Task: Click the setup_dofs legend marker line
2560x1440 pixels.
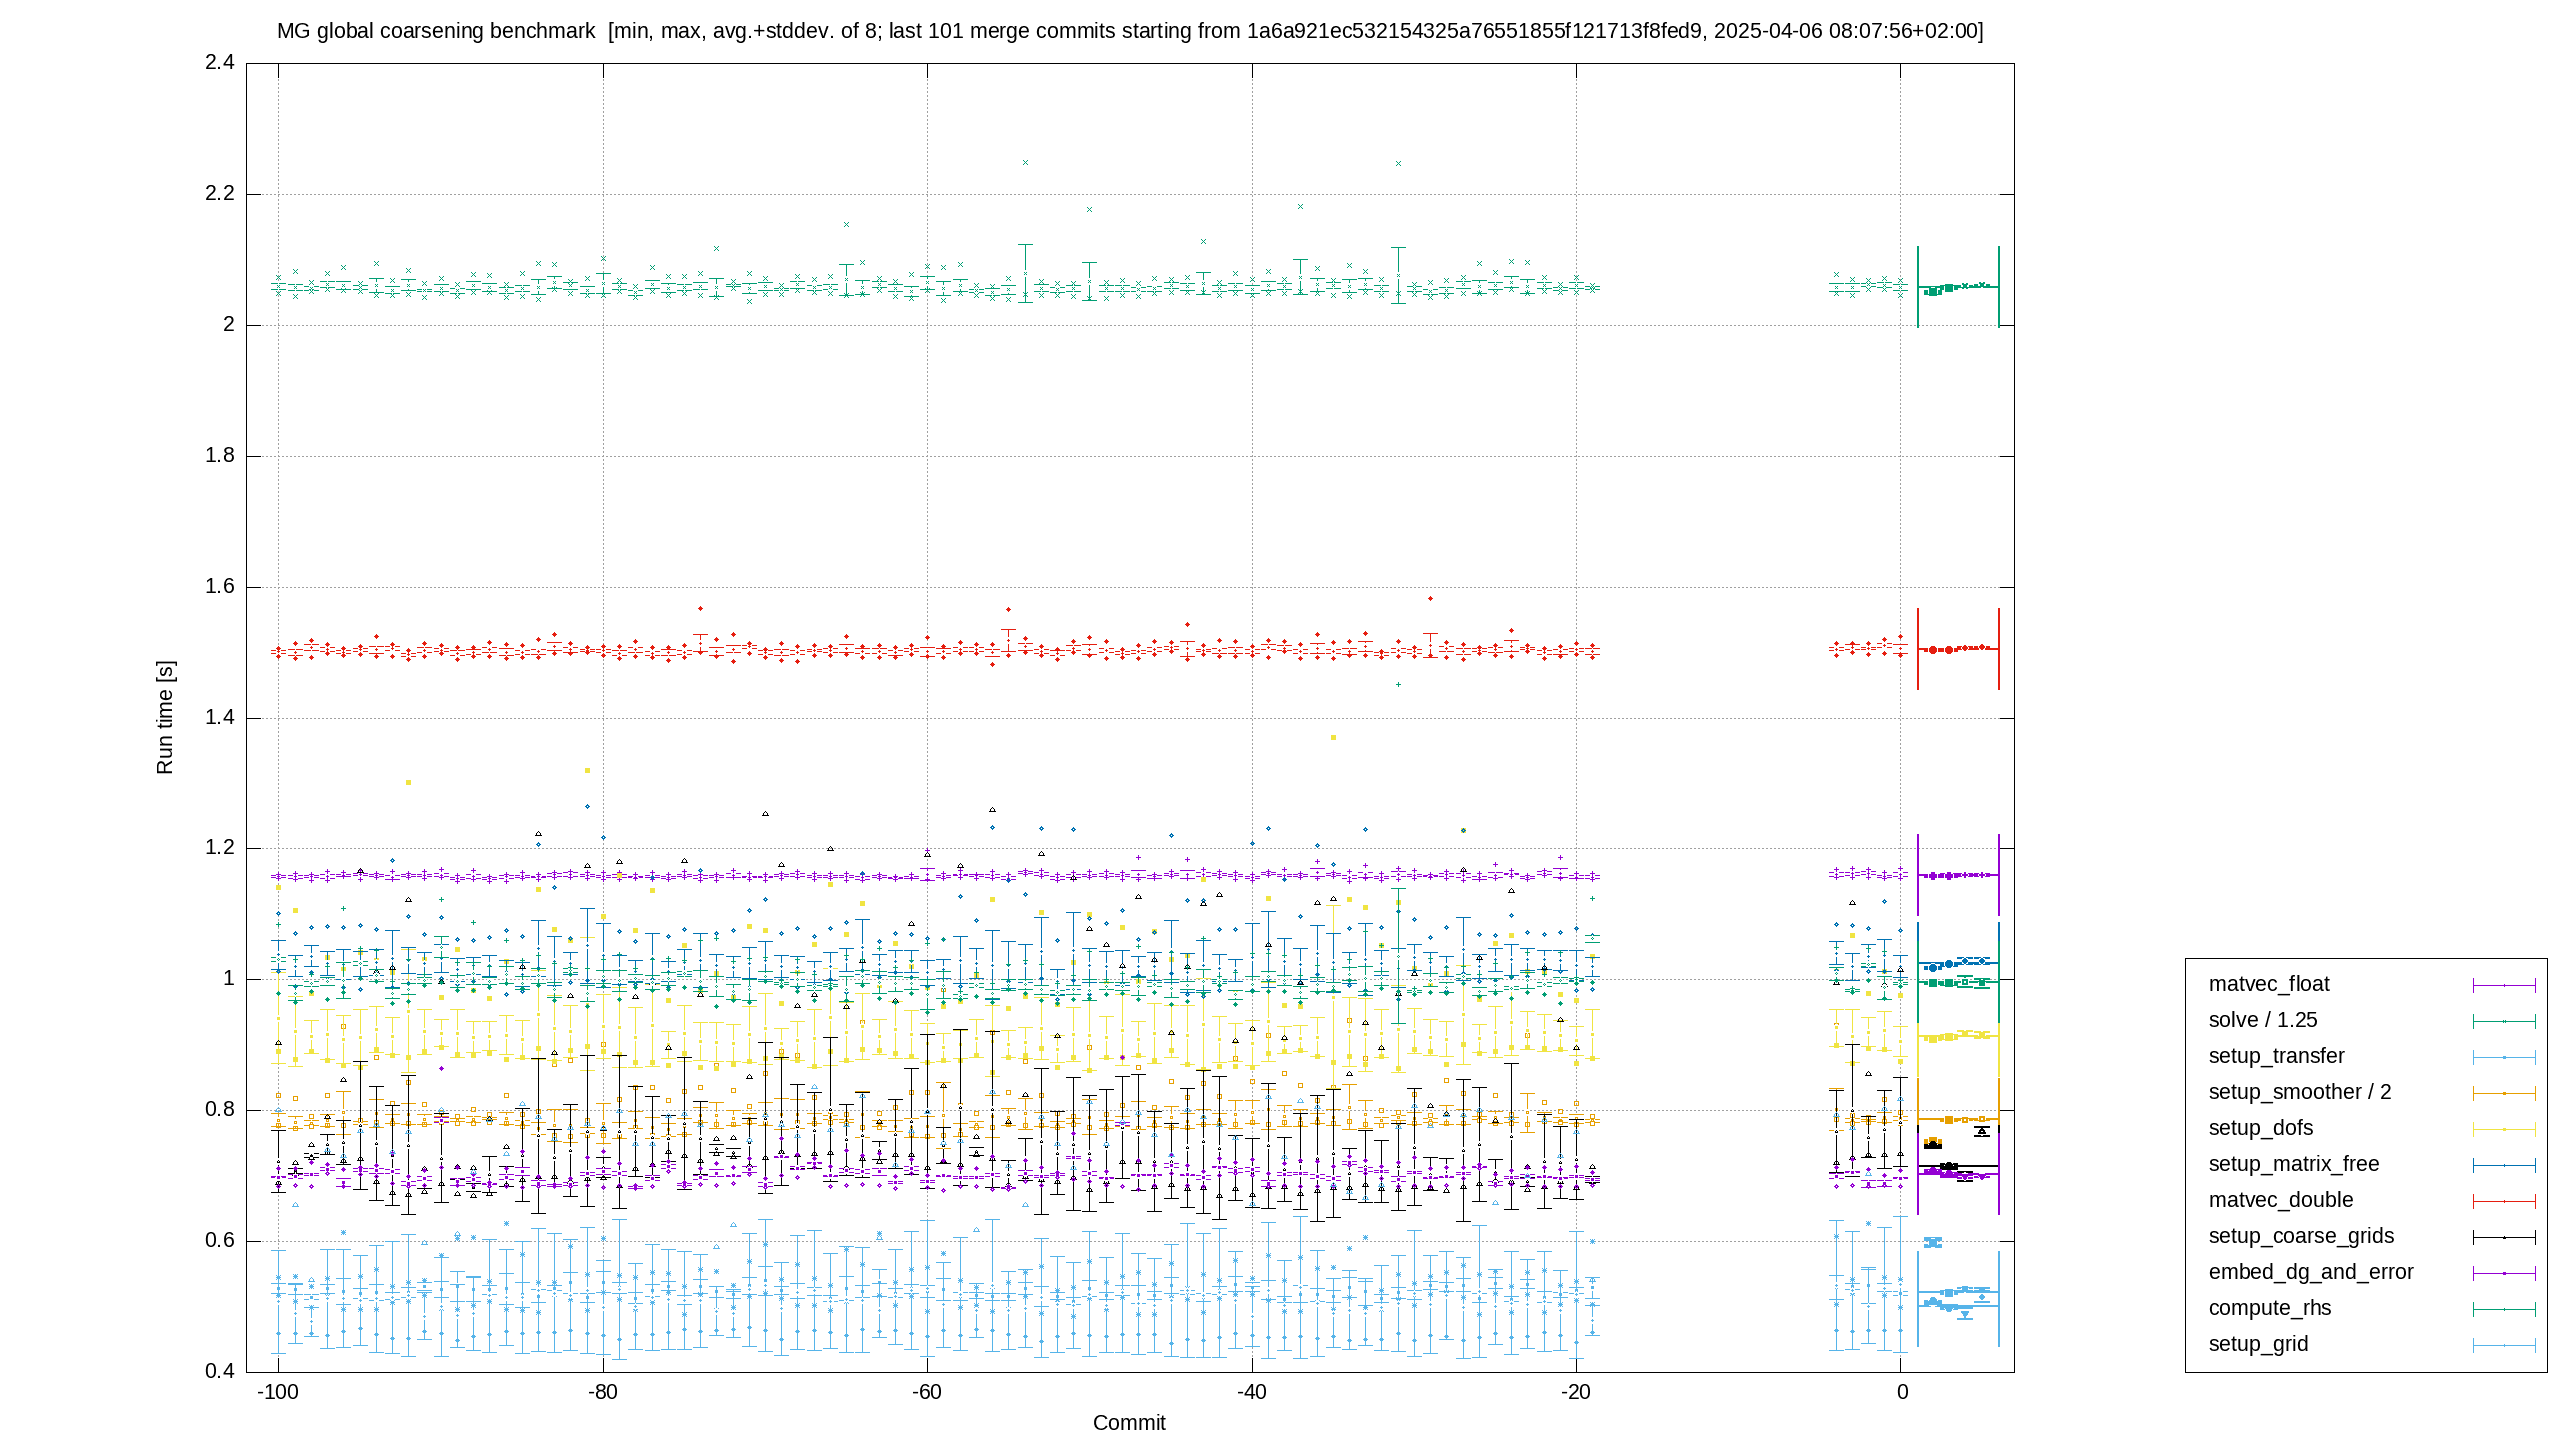Action: (x=2504, y=1129)
